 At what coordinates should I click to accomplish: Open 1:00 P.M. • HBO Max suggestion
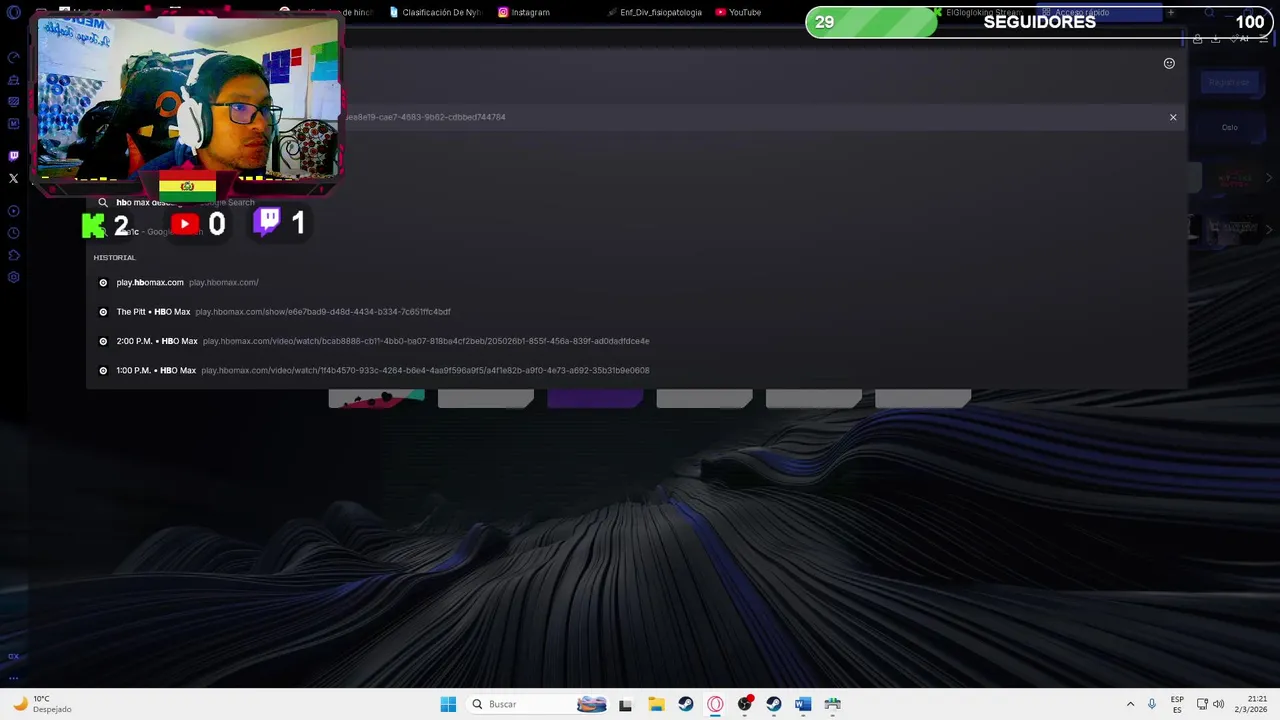tap(636, 370)
